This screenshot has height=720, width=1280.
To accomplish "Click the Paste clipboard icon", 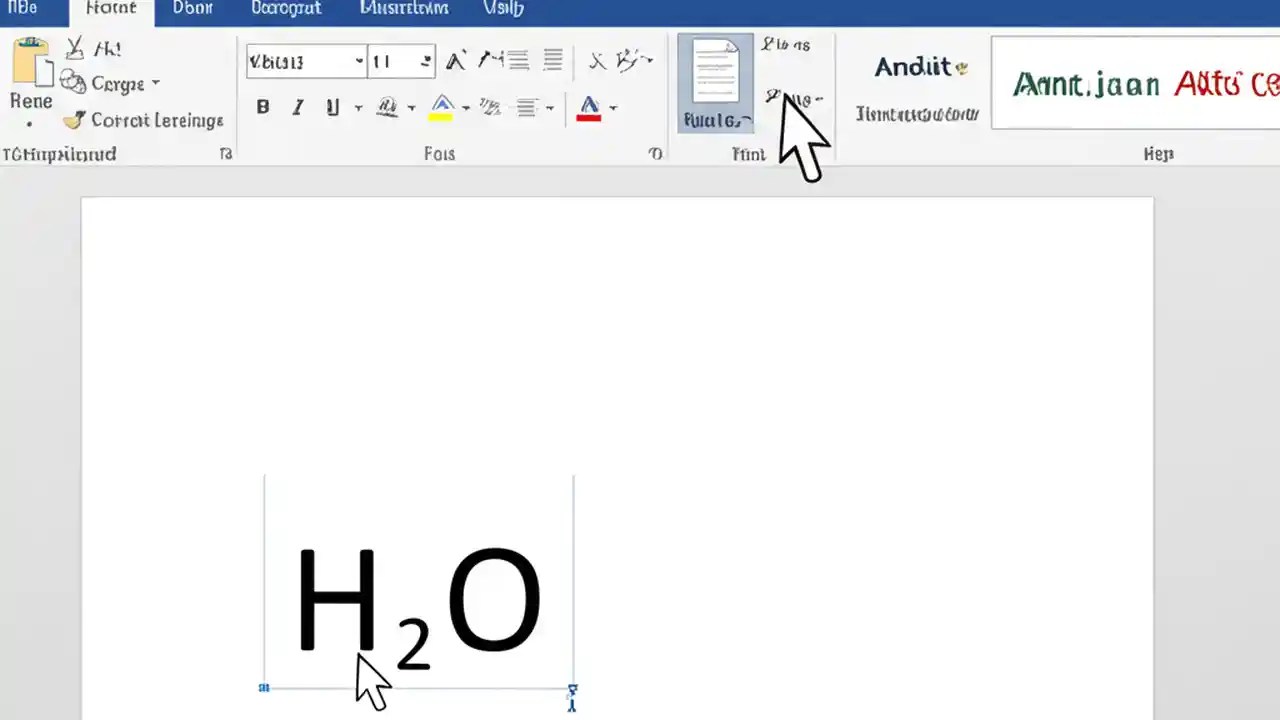I will point(30,70).
